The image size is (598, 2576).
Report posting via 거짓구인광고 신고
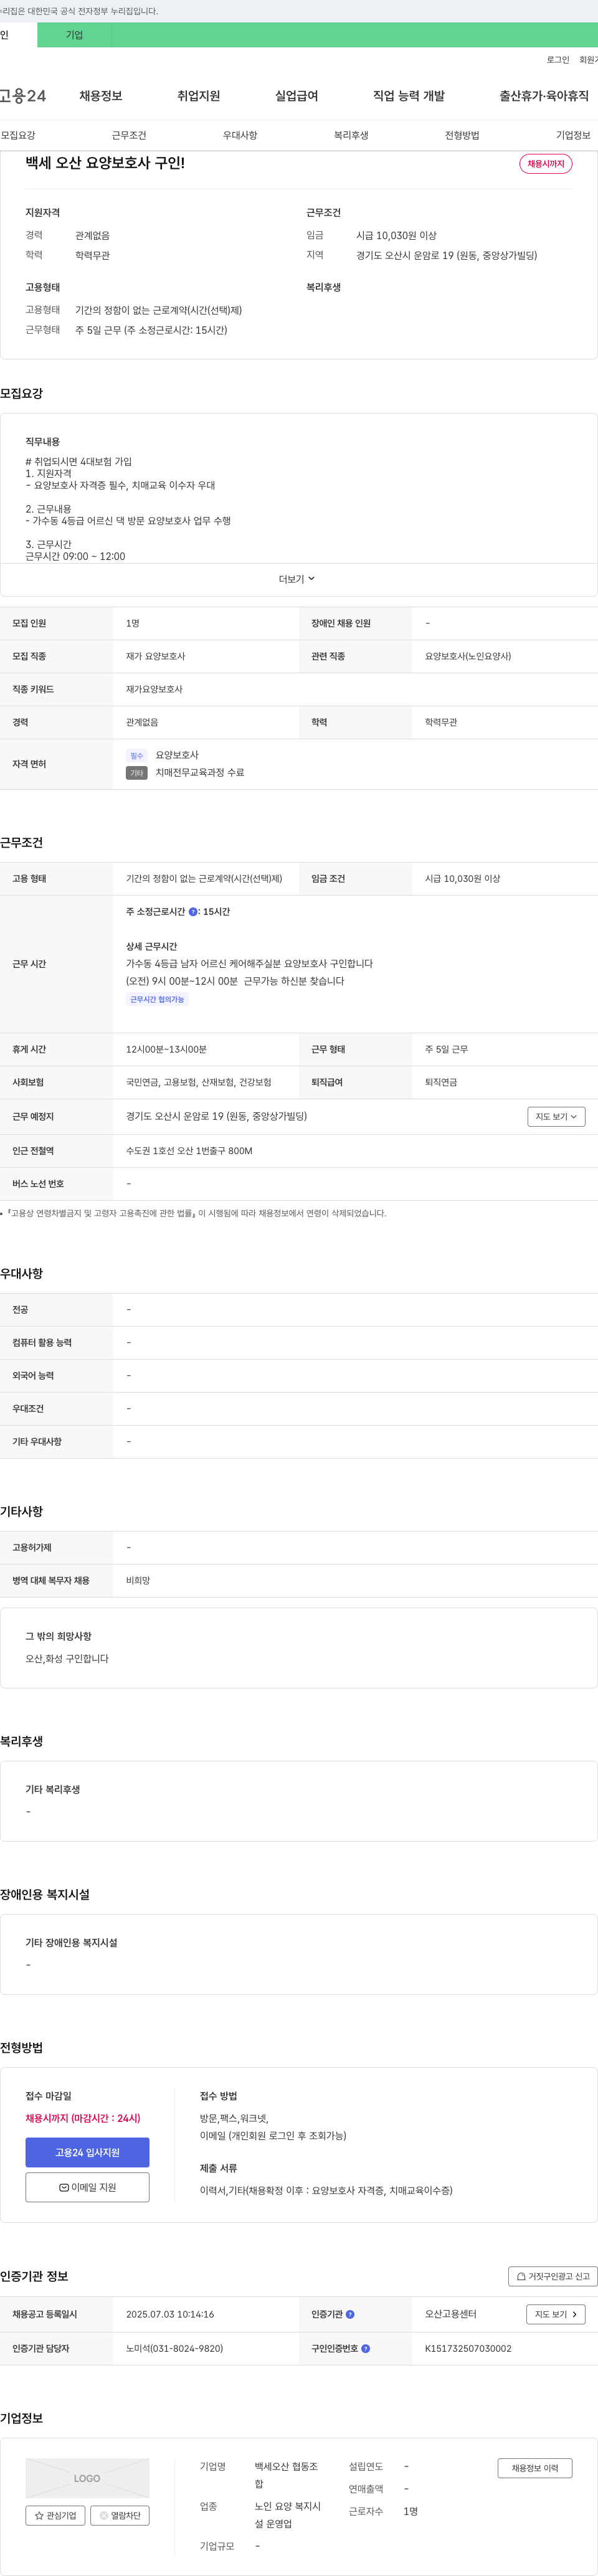click(553, 2276)
